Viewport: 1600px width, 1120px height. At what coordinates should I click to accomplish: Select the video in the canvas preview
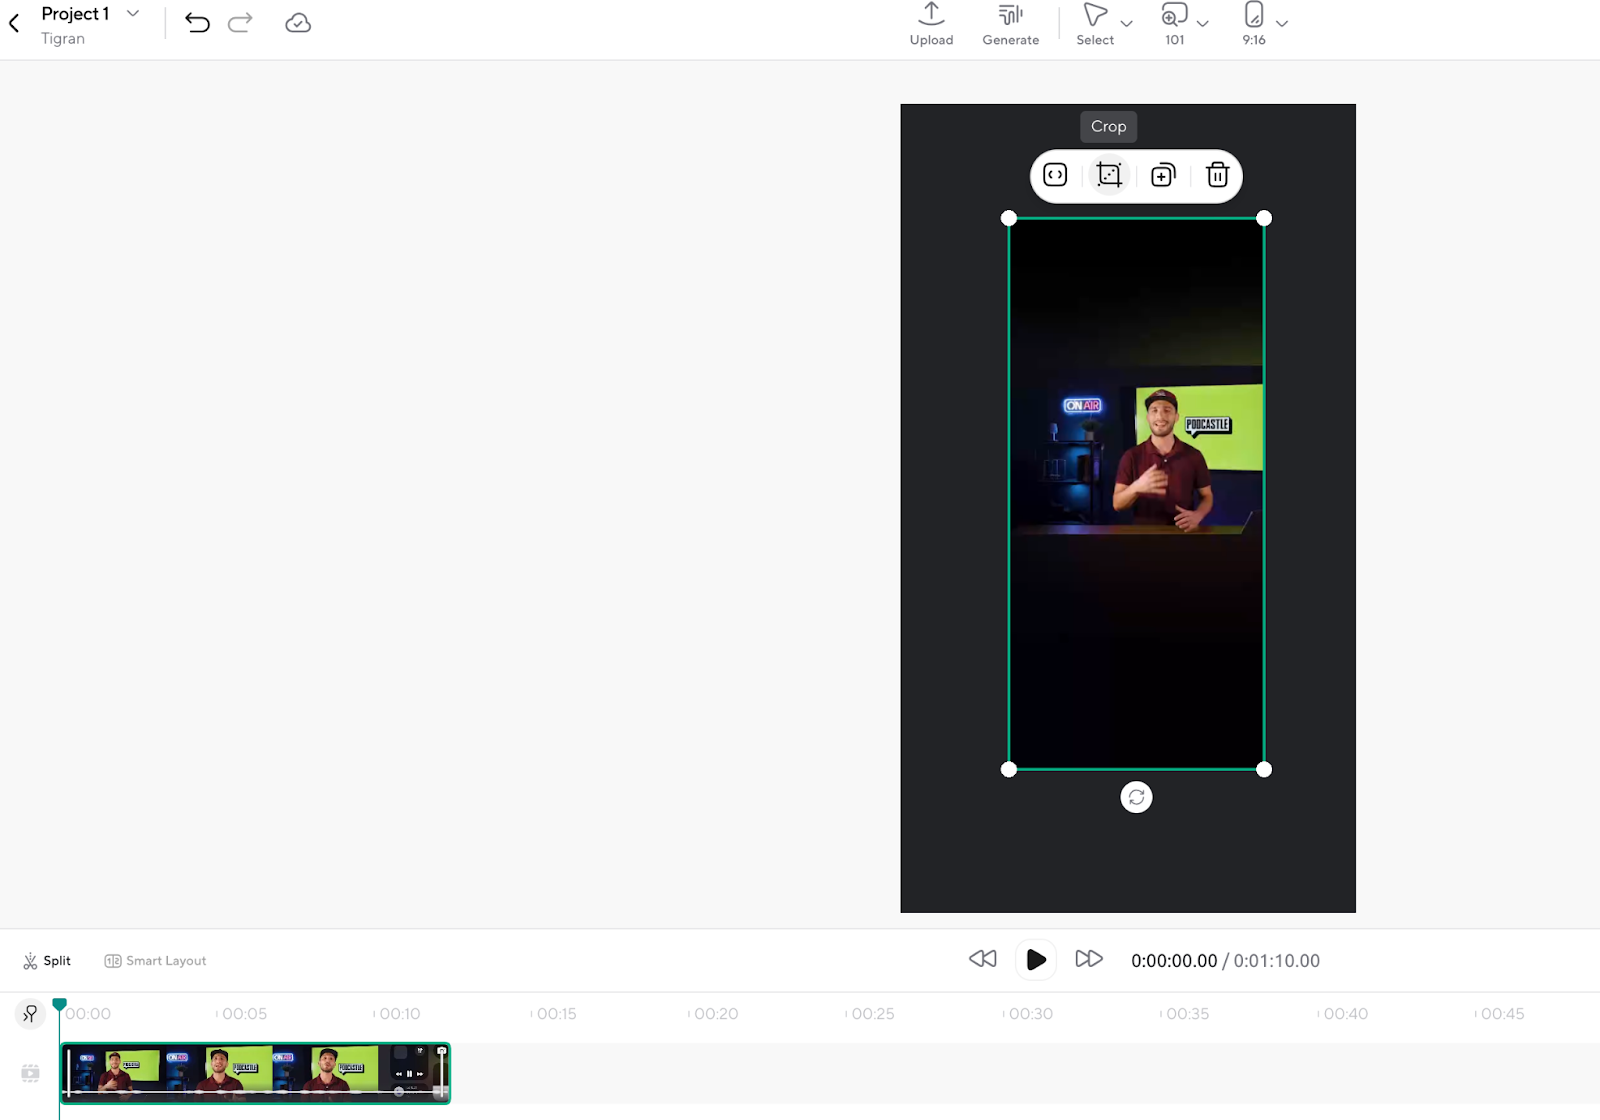click(x=1136, y=494)
